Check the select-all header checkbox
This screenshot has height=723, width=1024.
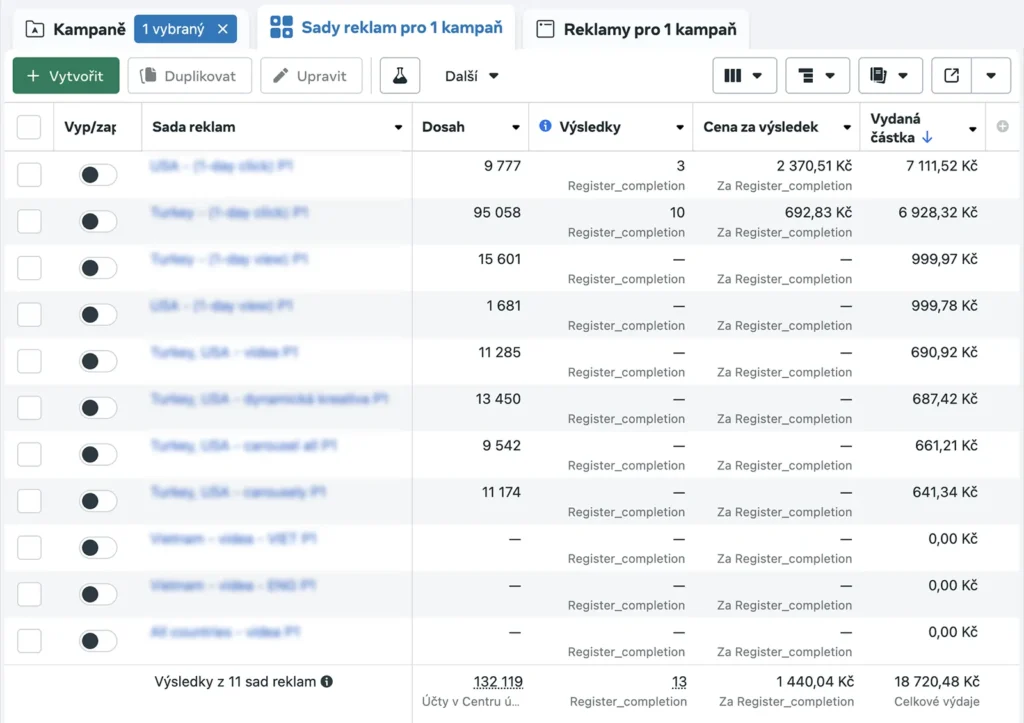pos(29,127)
